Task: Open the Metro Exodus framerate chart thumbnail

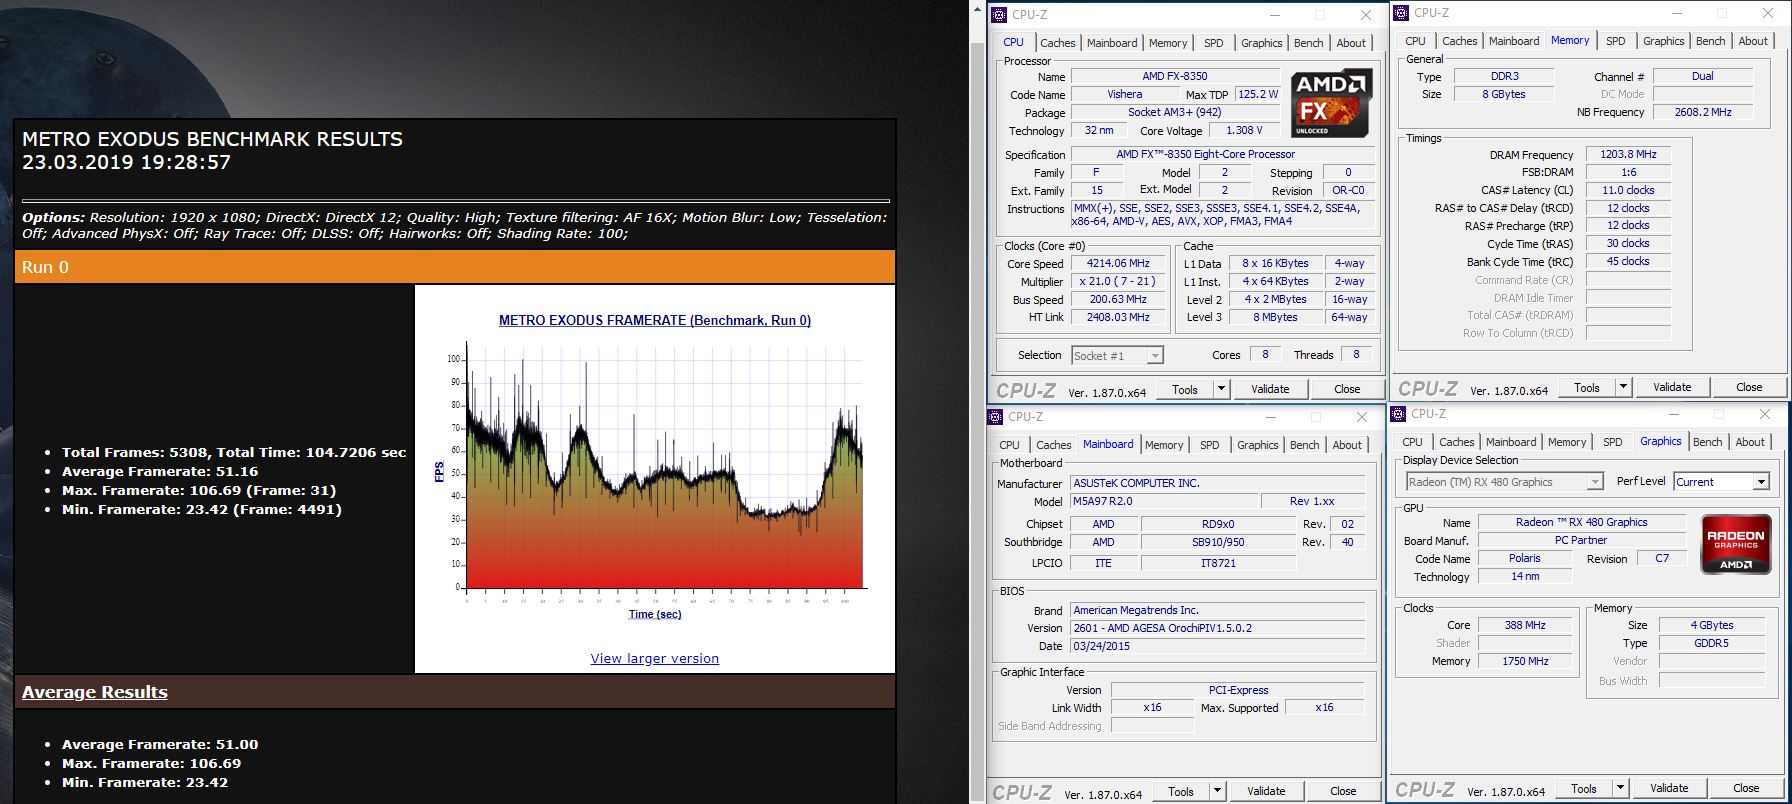Action: tap(655, 467)
